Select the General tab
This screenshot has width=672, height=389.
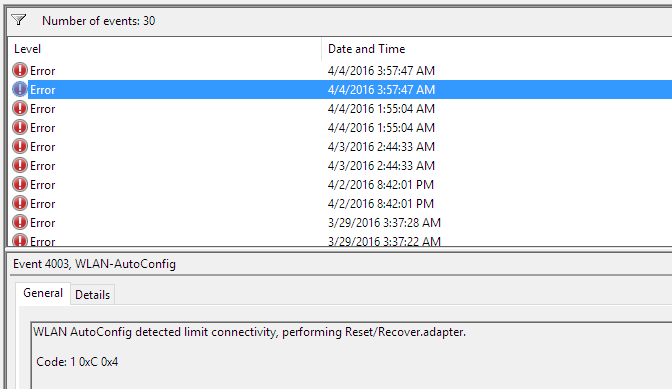point(43,293)
